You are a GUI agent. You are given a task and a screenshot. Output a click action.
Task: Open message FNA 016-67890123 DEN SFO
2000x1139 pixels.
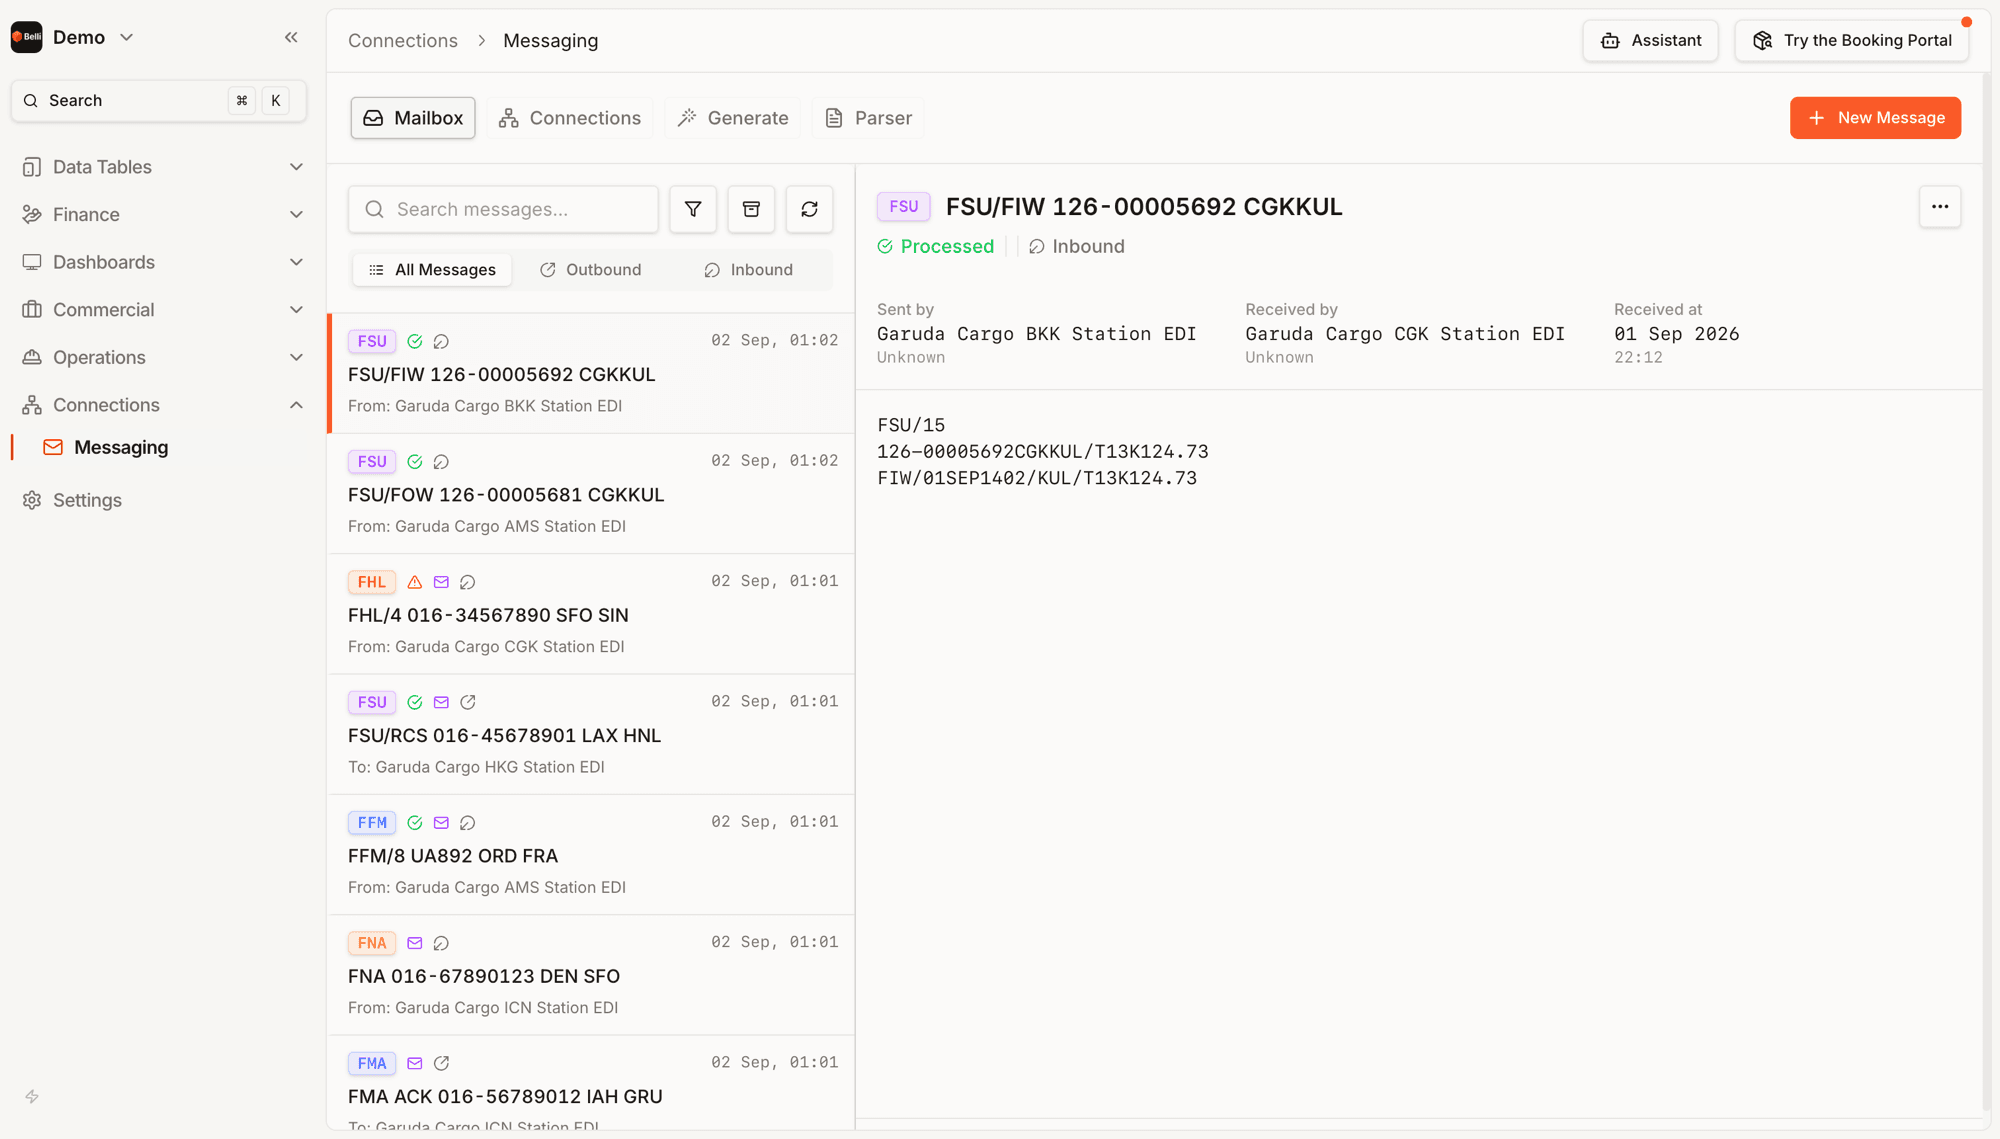coord(591,975)
